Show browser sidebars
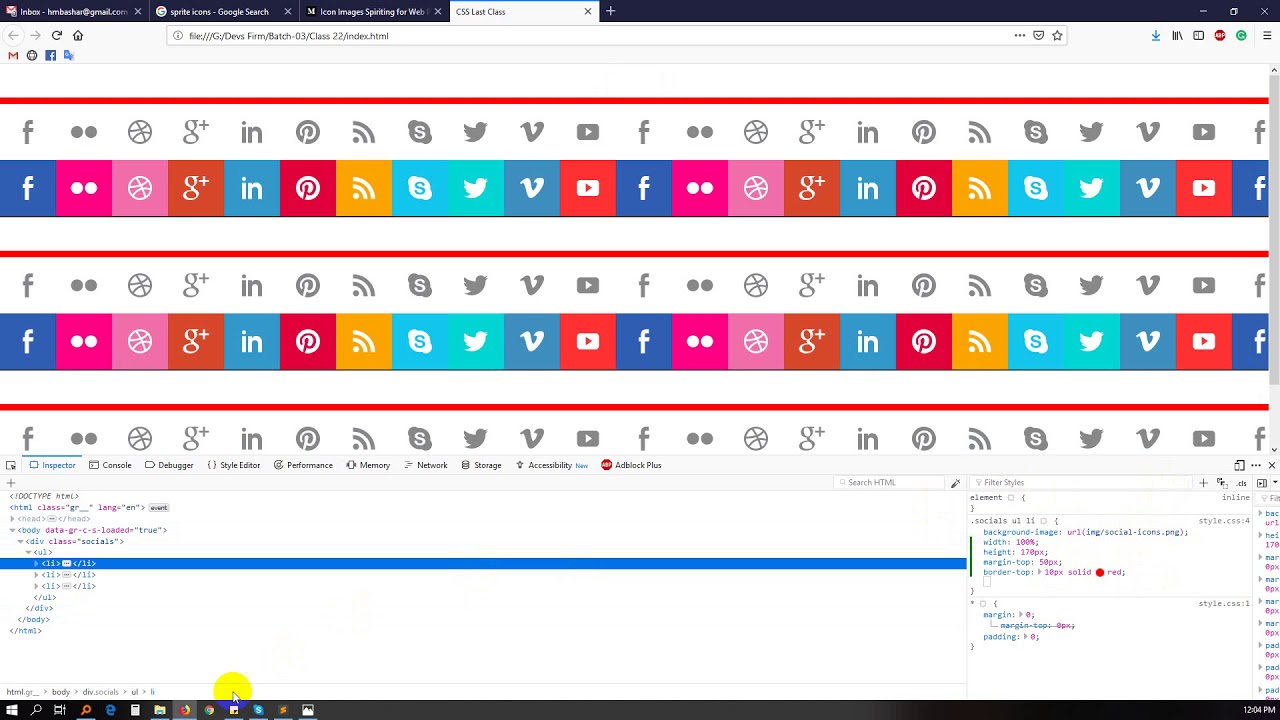Image resolution: width=1280 pixels, height=720 pixels. click(x=1198, y=36)
